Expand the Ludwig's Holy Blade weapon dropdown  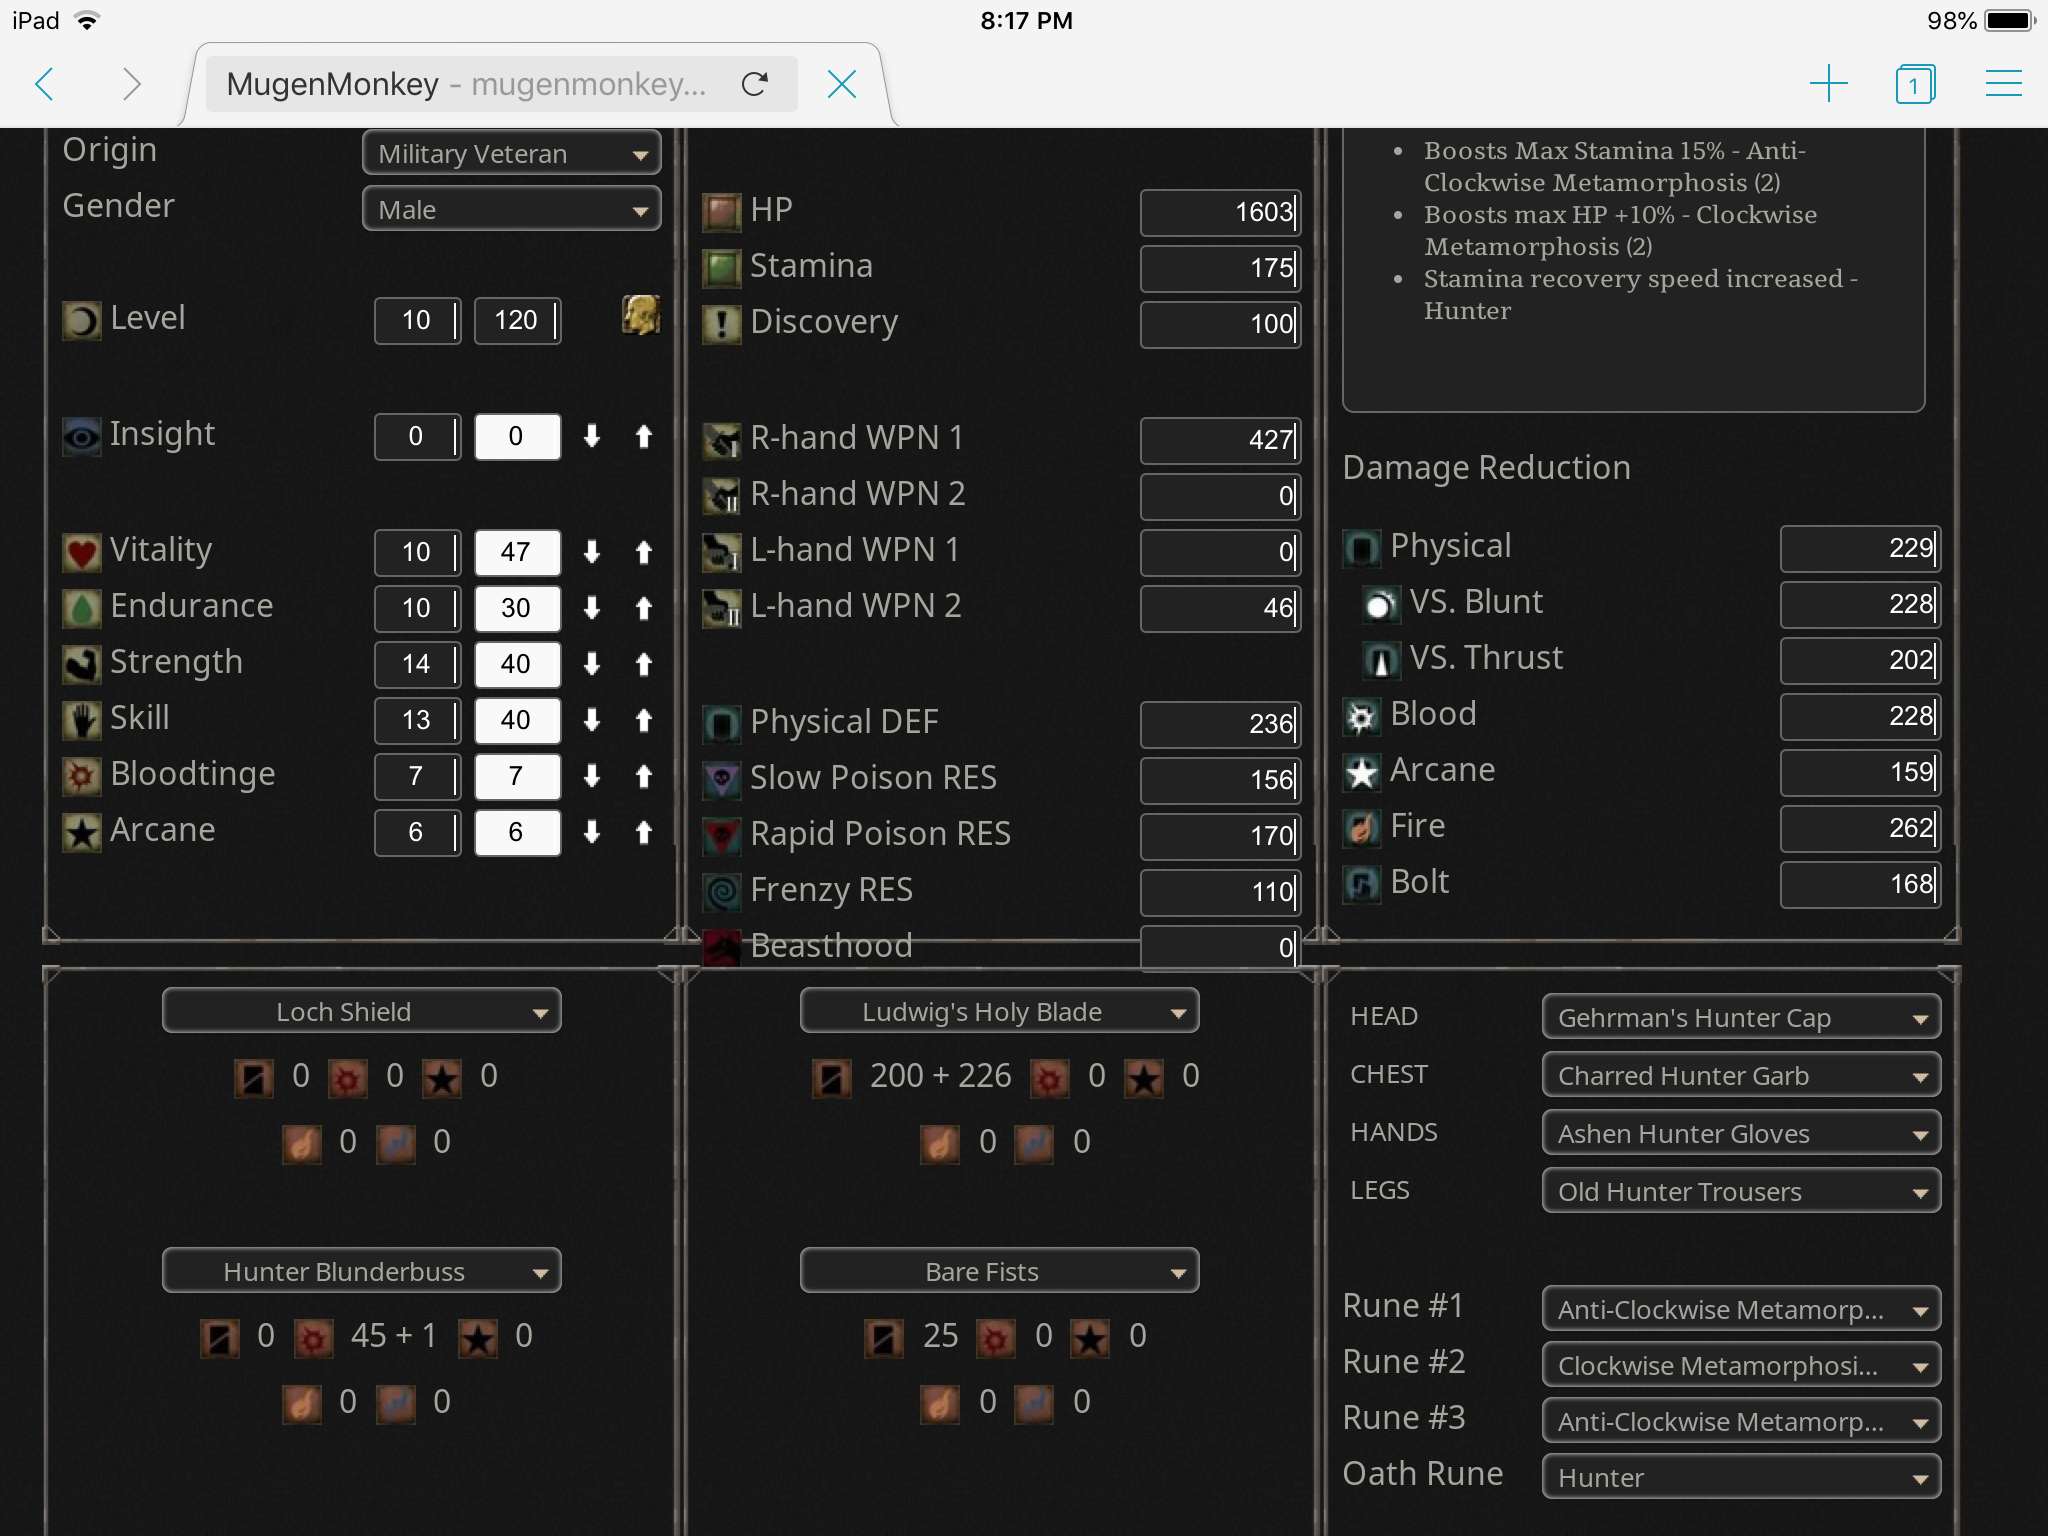(998, 1012)
